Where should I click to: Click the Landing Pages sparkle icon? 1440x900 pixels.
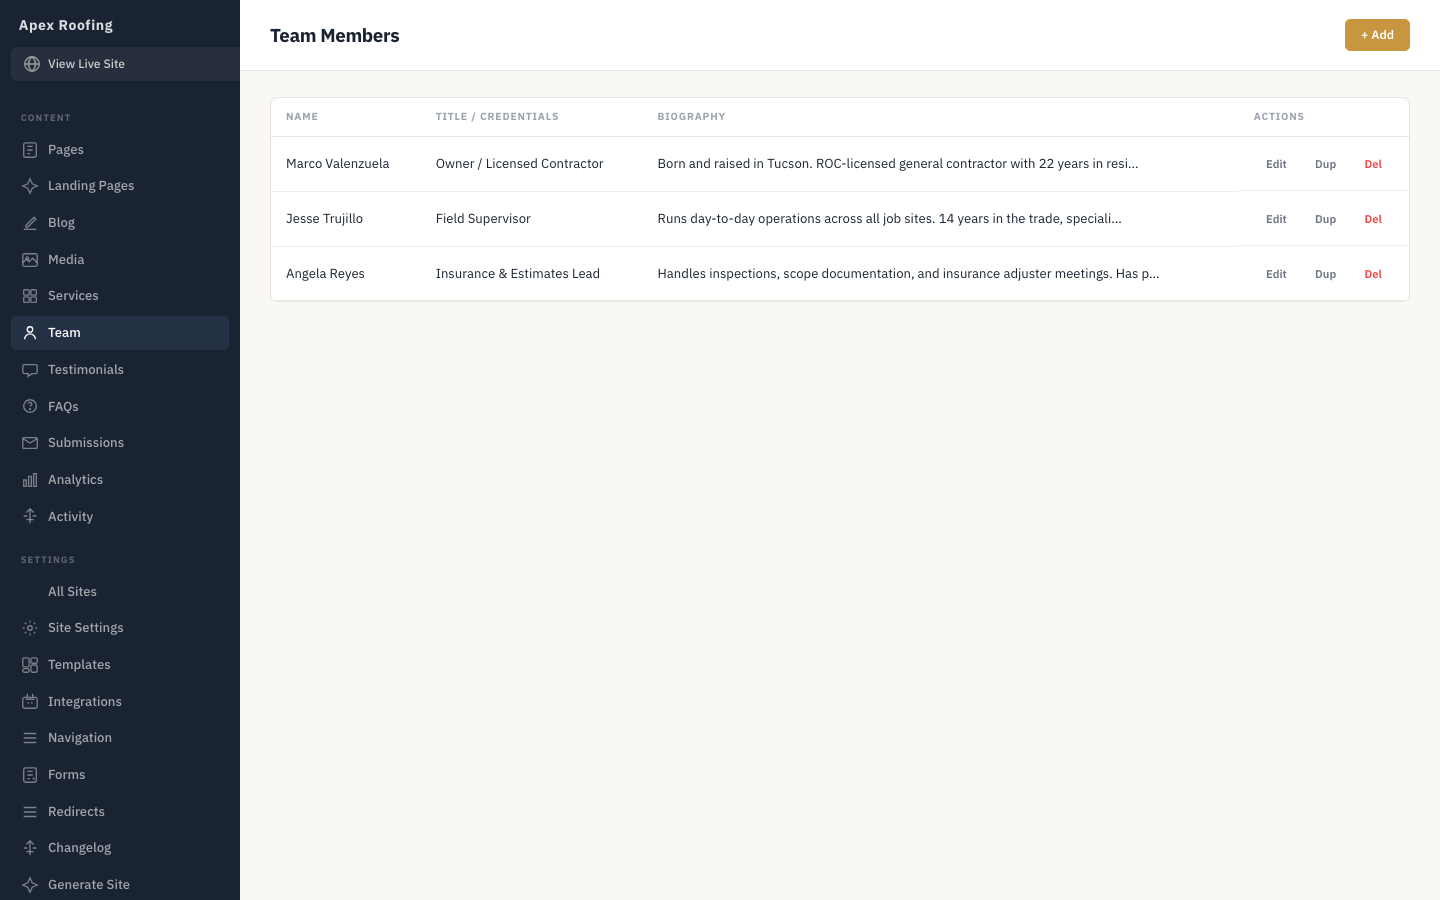pos(30,186)
